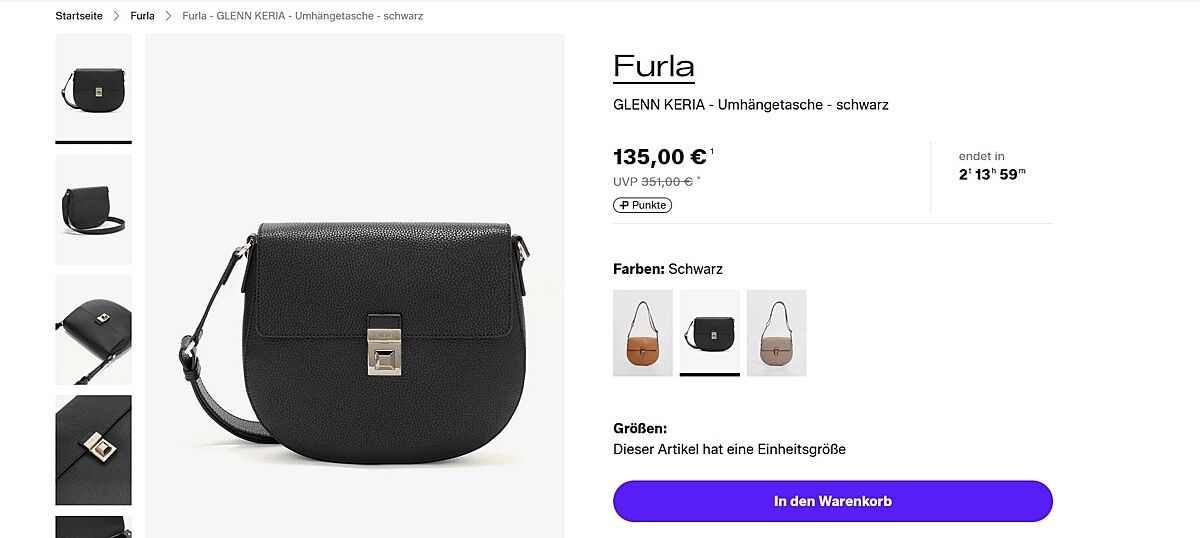Open the Furla brand heading link
Viewport: 1200px width, 538px height.
[x=654, y=66]
